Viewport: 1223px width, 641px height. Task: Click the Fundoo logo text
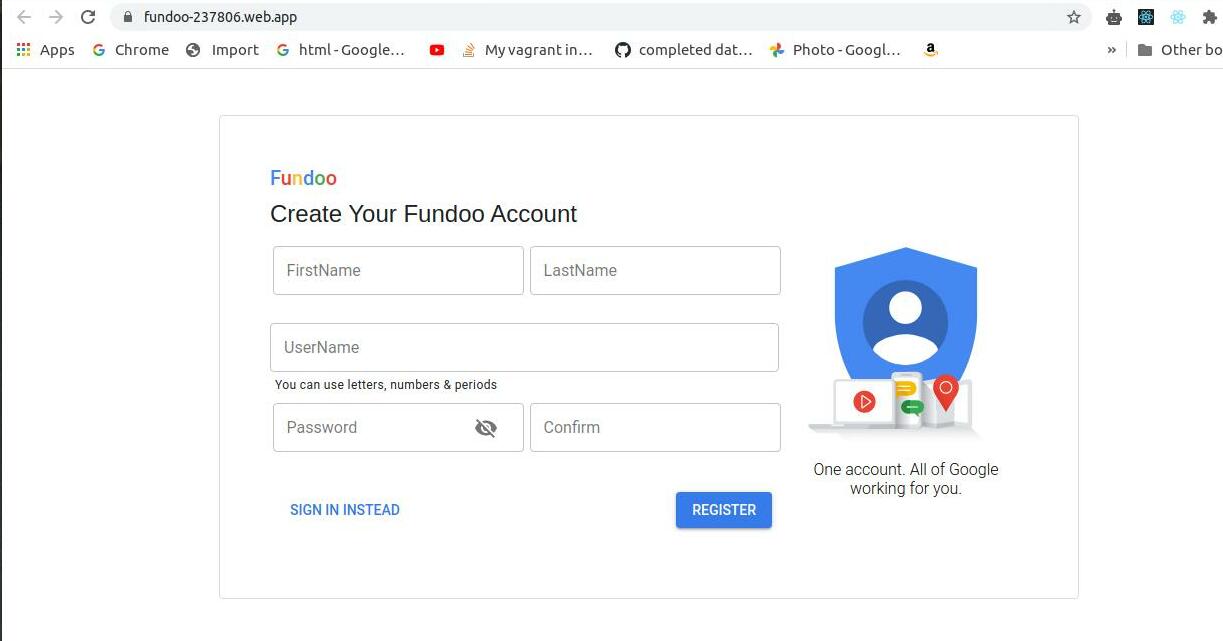tap(303, 178)
